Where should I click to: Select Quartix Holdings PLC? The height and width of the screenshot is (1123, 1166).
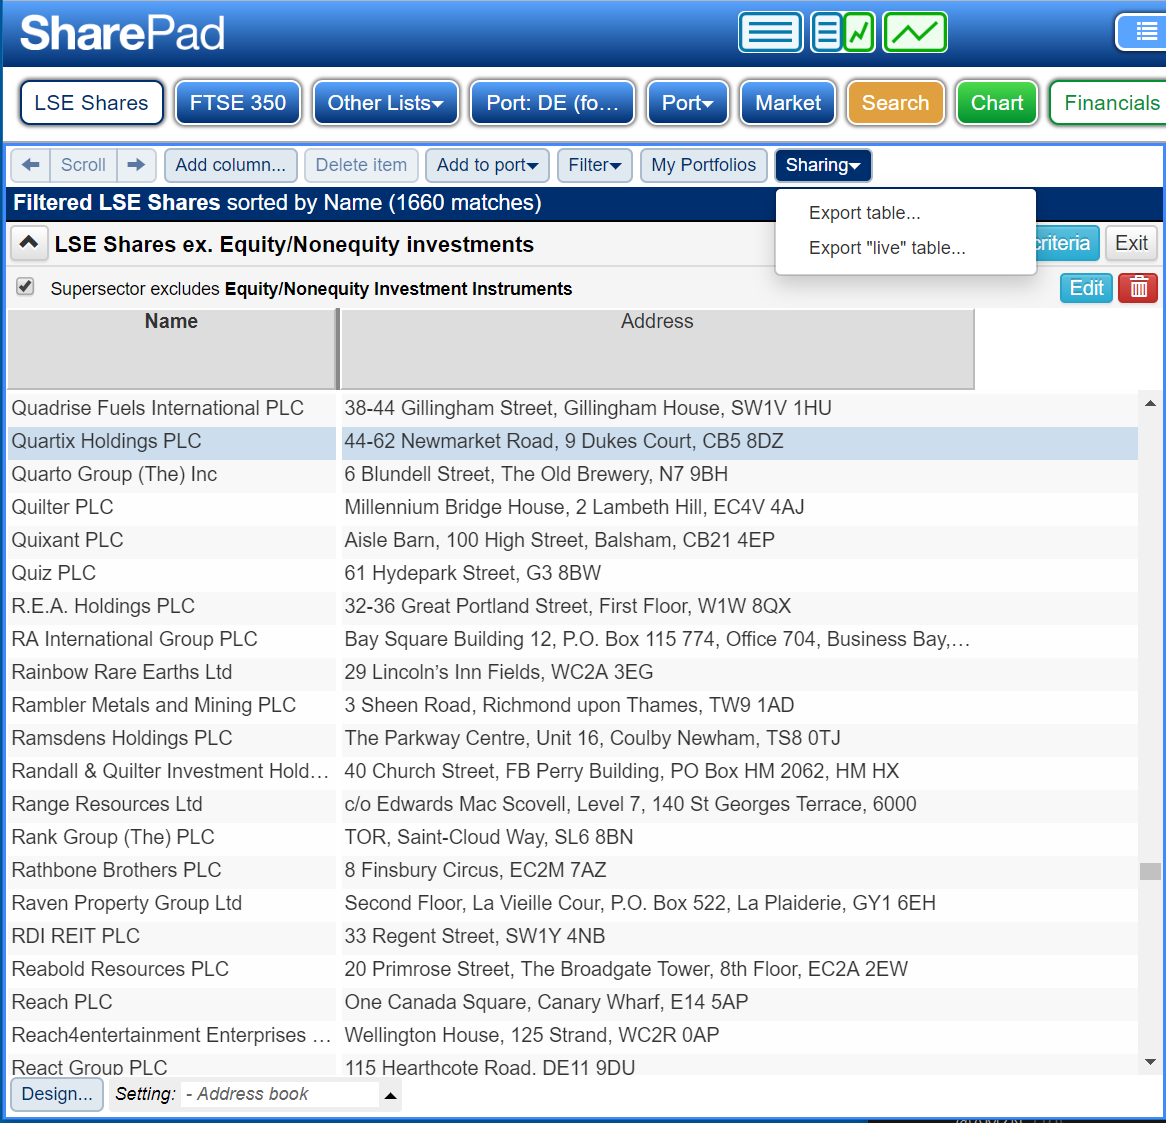[x=573, y=441]
